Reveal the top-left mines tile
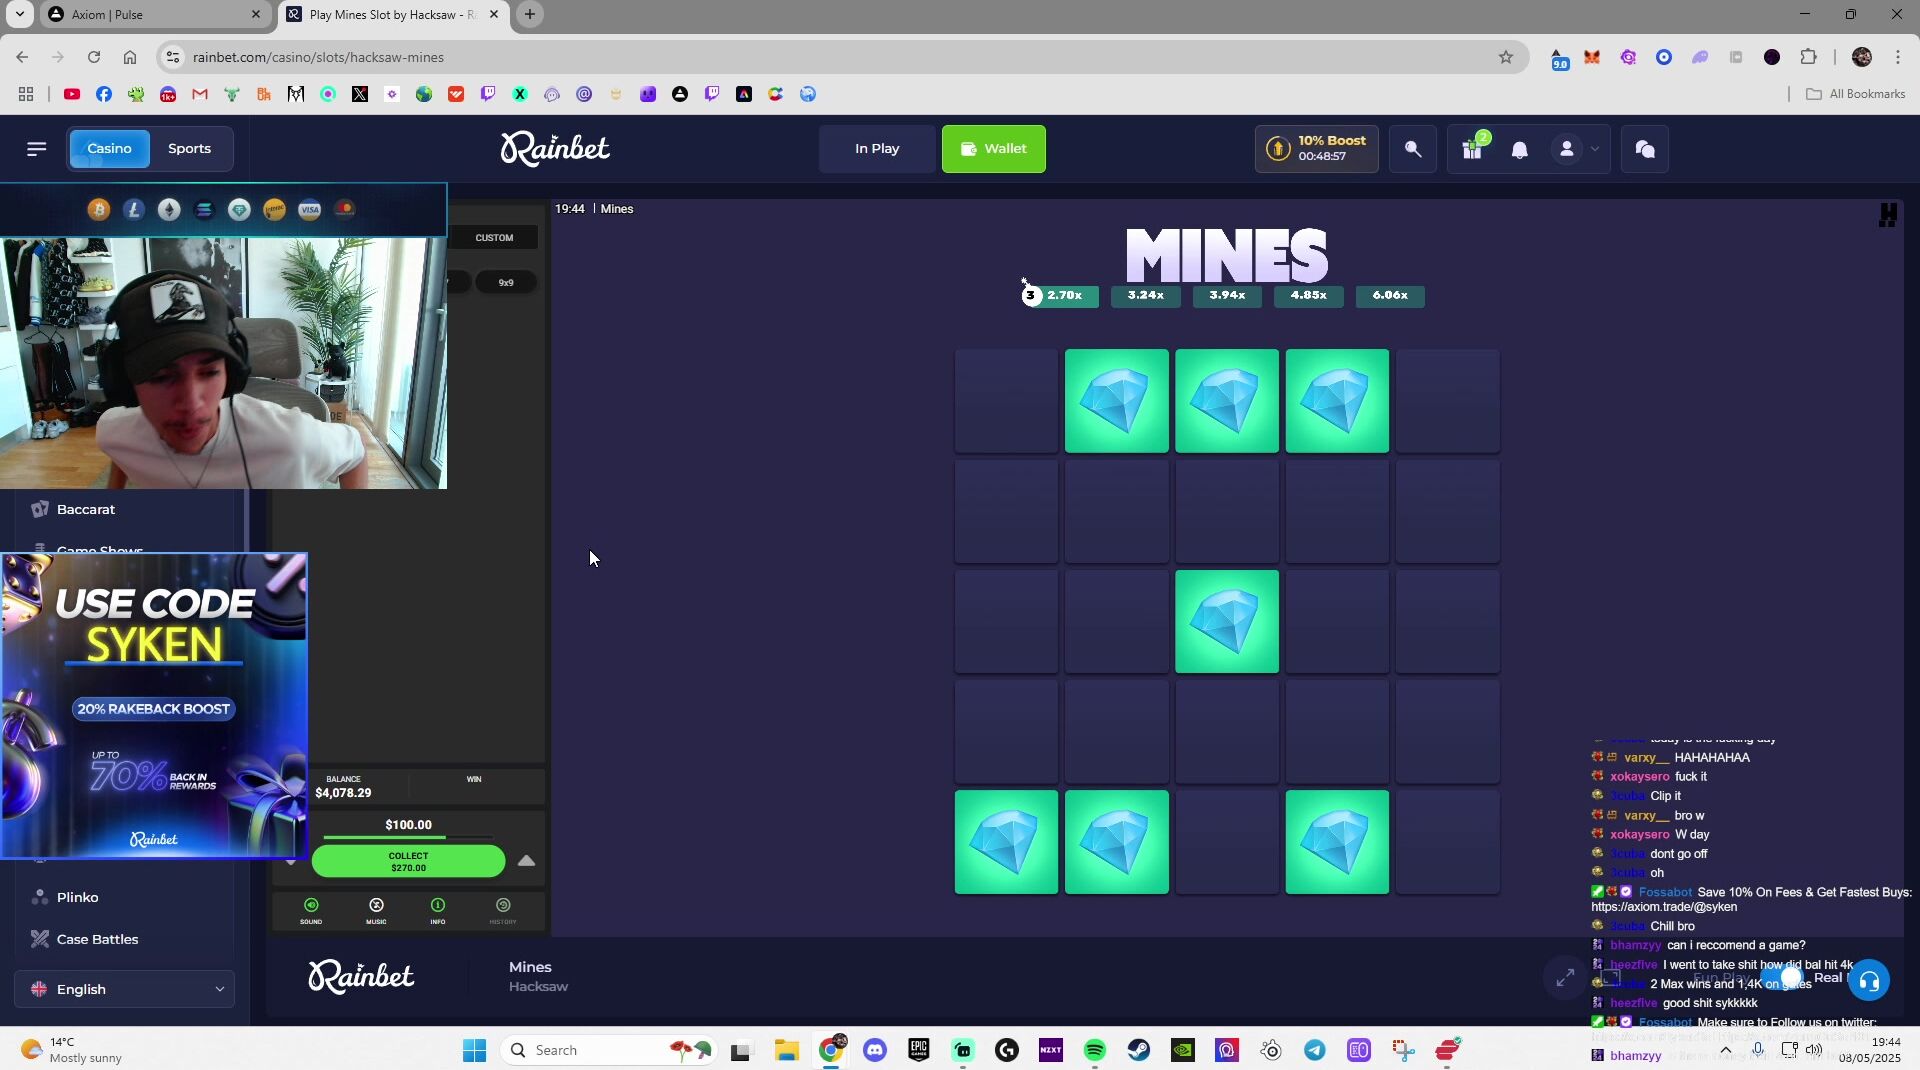The width and height of the screenshot is (1920, 1070). (x=1006, y=401)
